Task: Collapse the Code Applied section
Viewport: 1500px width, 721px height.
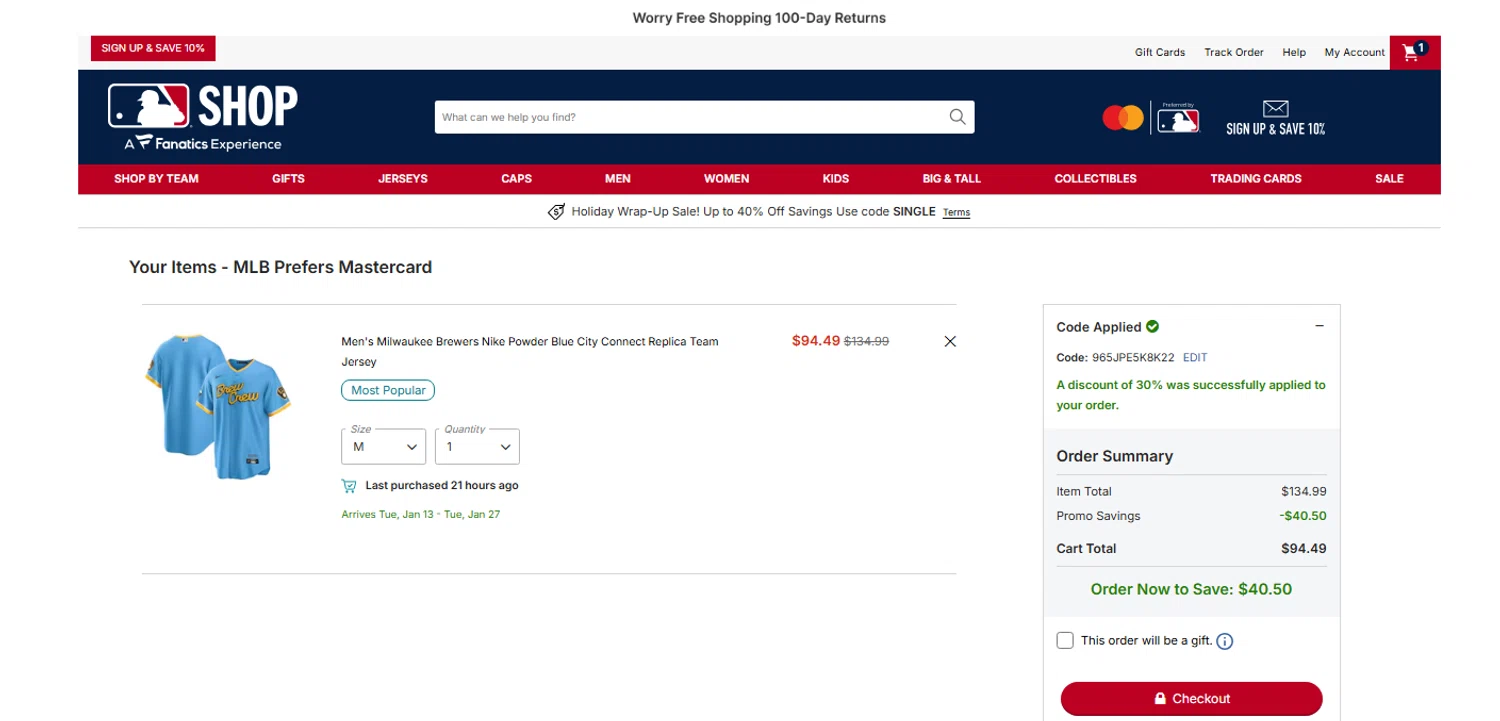Action: click(x=1319, y=326)
